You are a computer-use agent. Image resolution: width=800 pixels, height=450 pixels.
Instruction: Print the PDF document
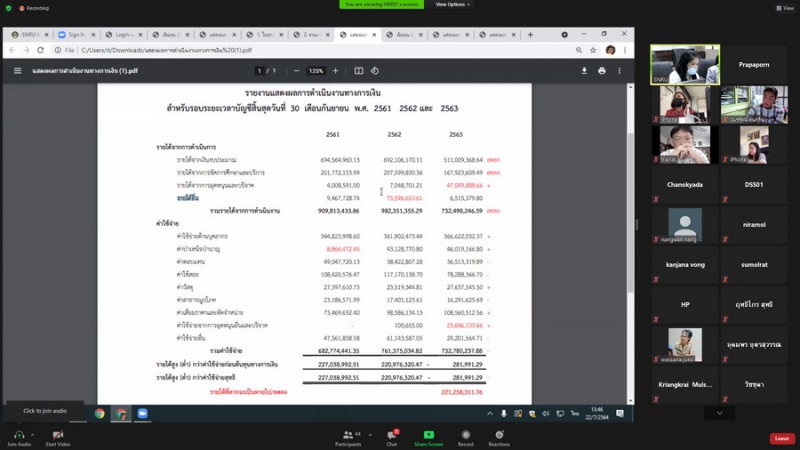[x=601, y=71]
